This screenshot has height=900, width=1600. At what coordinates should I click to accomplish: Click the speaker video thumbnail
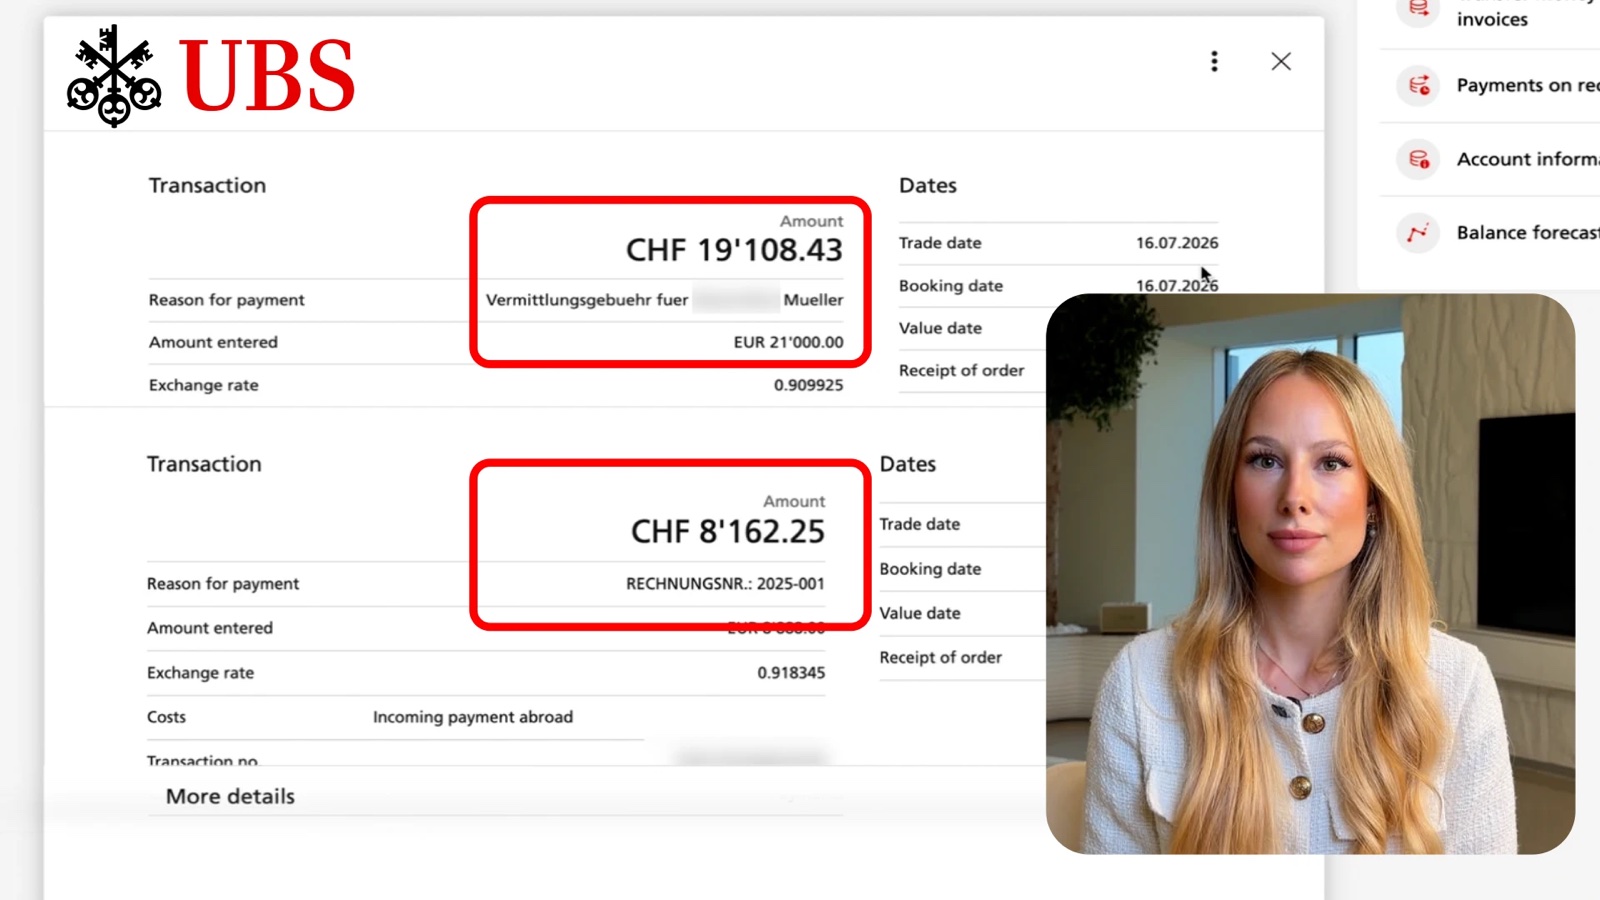click(1310, 574)
